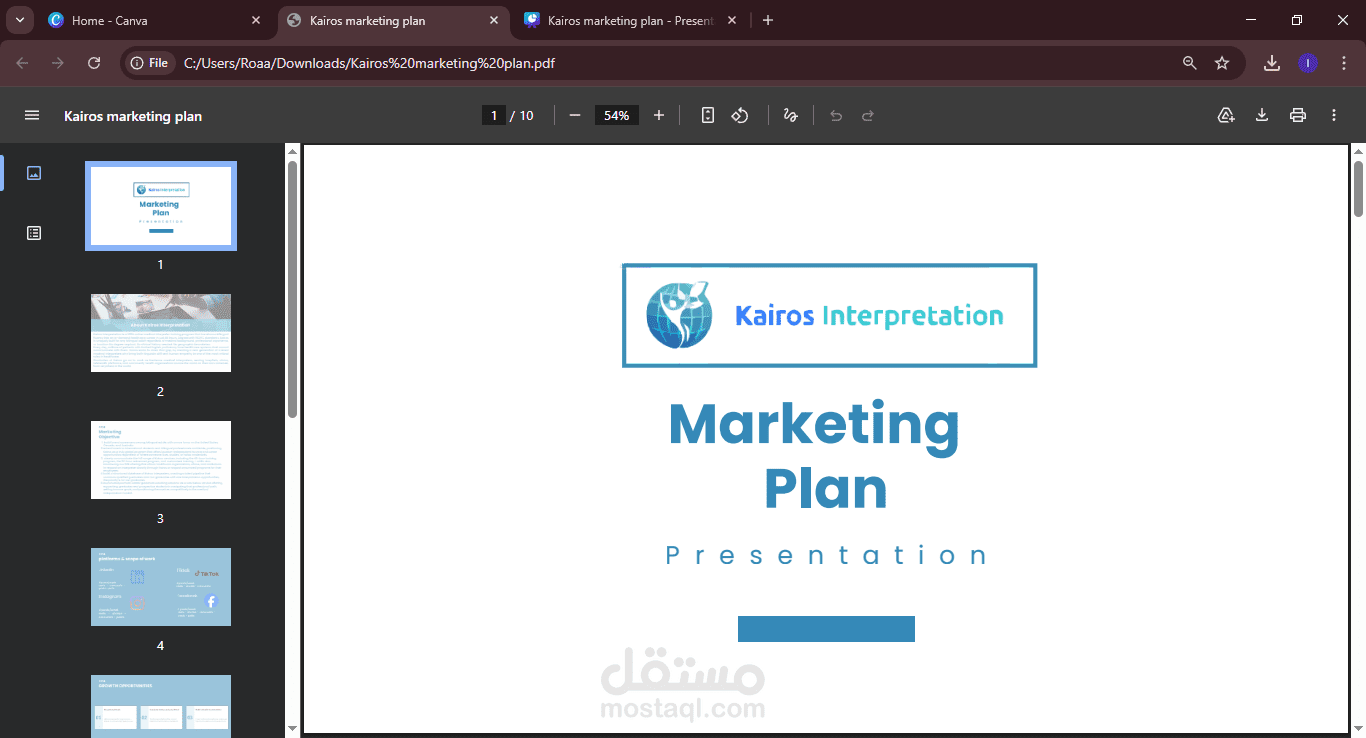The image size is (1366, 738).
Task: Bookmark this page with the star
Action: pos(1222,63)
